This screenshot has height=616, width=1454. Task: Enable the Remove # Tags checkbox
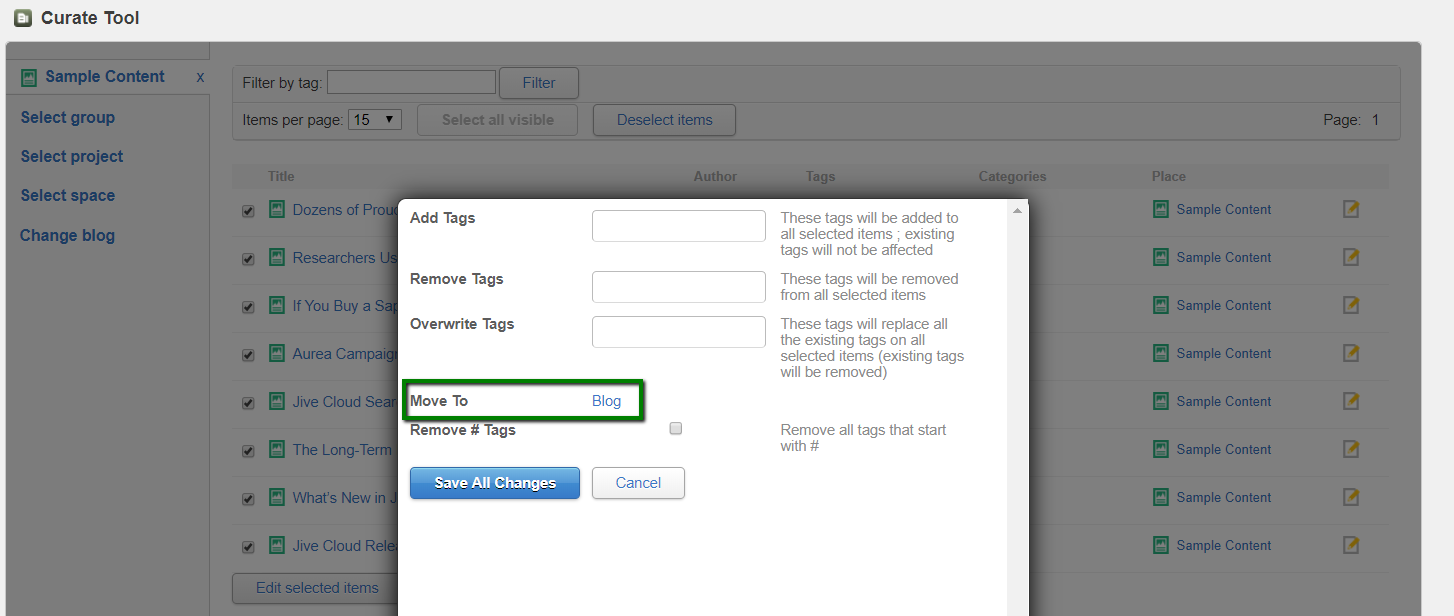click(675, 428)
